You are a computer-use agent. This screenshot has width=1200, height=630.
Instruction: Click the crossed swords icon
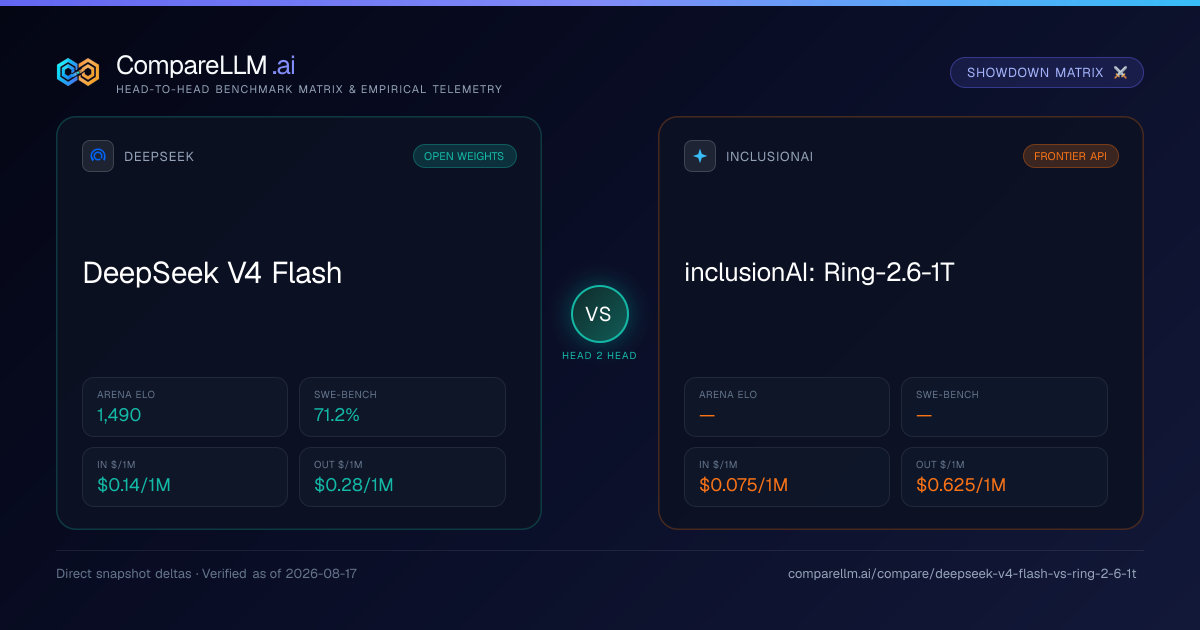pyautogui.click(x=1120, y=73)
